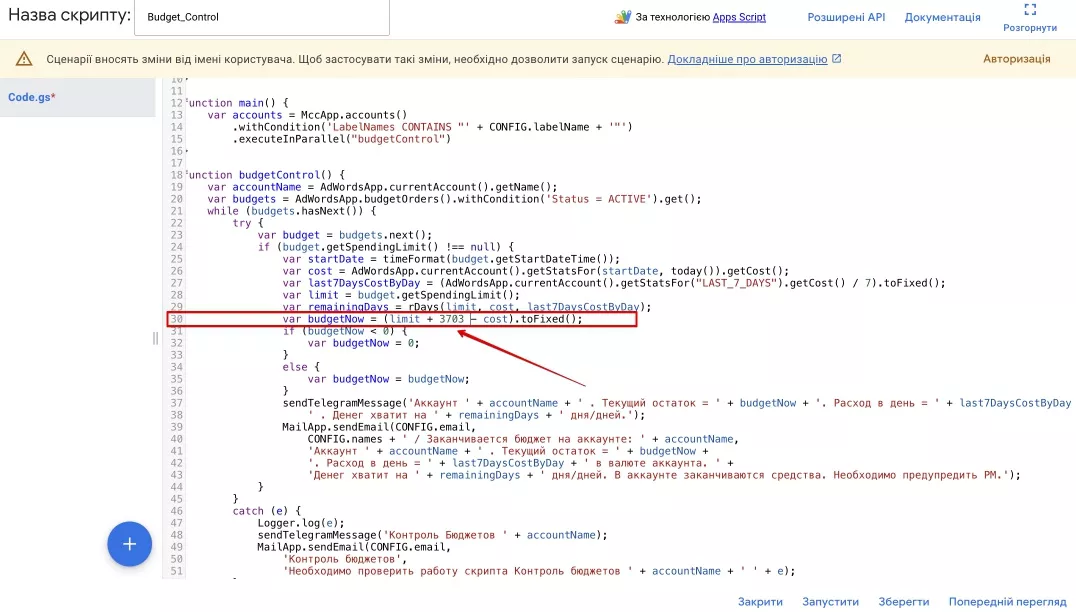This screenshot has width=1076, height=612.
Task: Click the panel divider drag handle
Action: [x=155, y=338]
